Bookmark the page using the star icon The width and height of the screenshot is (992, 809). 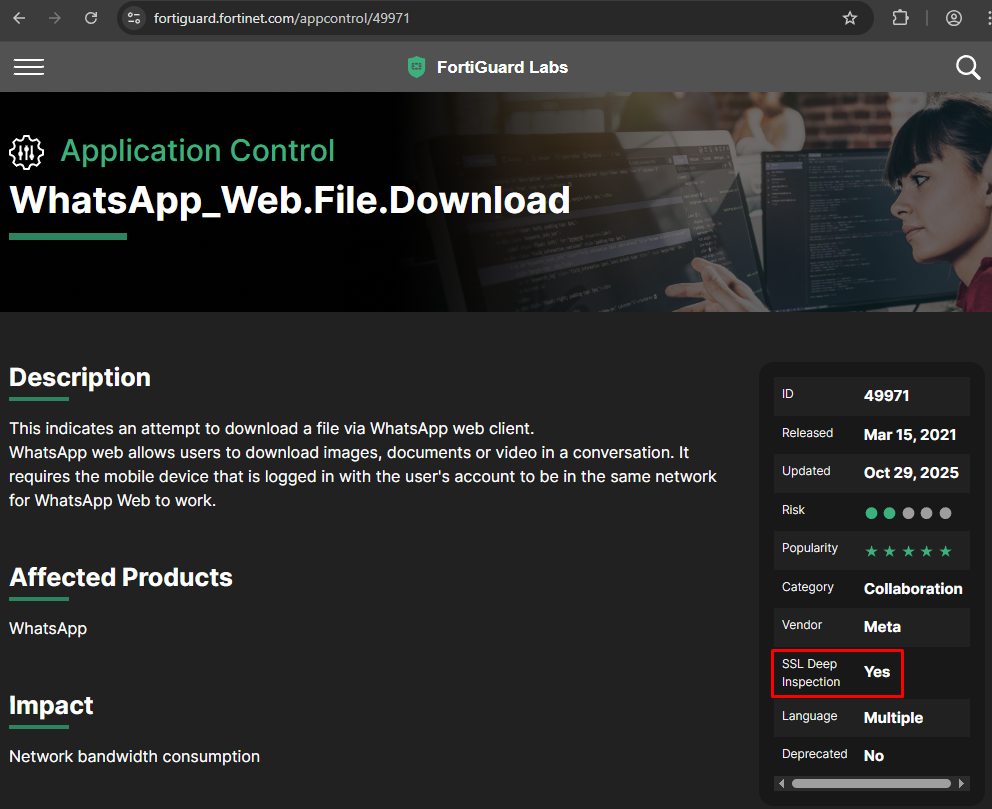coord(850,17)
